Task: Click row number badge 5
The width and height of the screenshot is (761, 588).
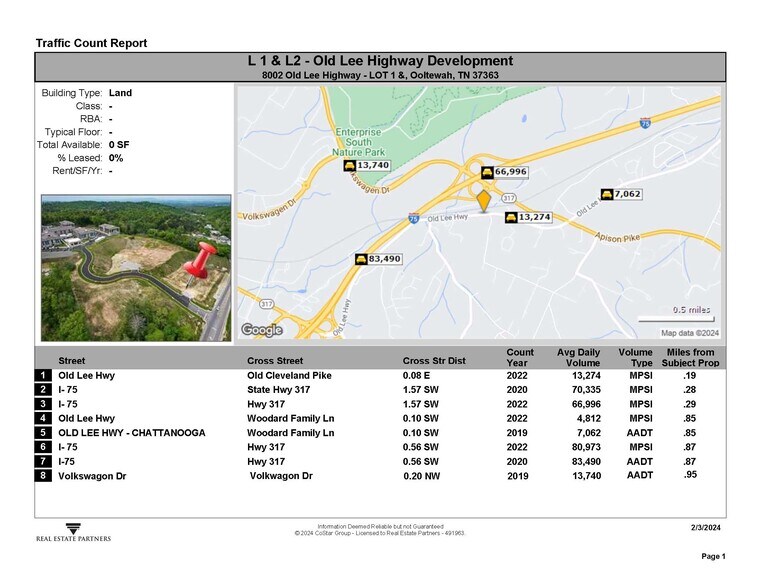Action: point(43,432)
